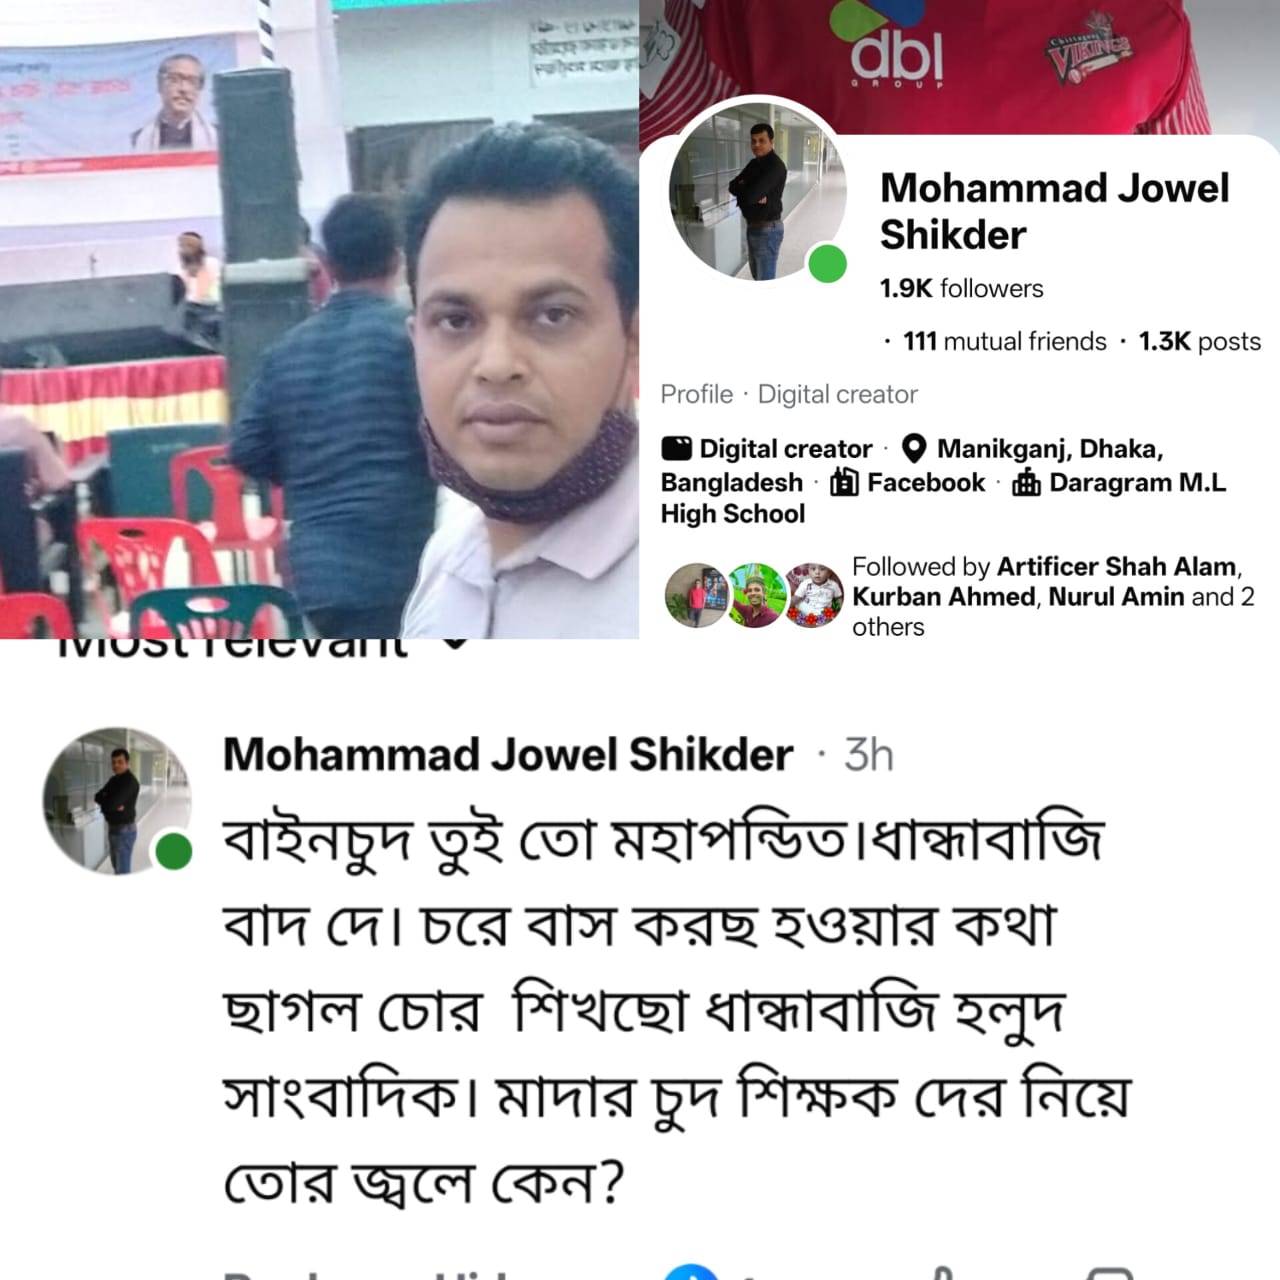Open Mohammad Jowel Shikder profile picture
The height and width of the screenshot is (1280, 1280).
tap(757, 192)
